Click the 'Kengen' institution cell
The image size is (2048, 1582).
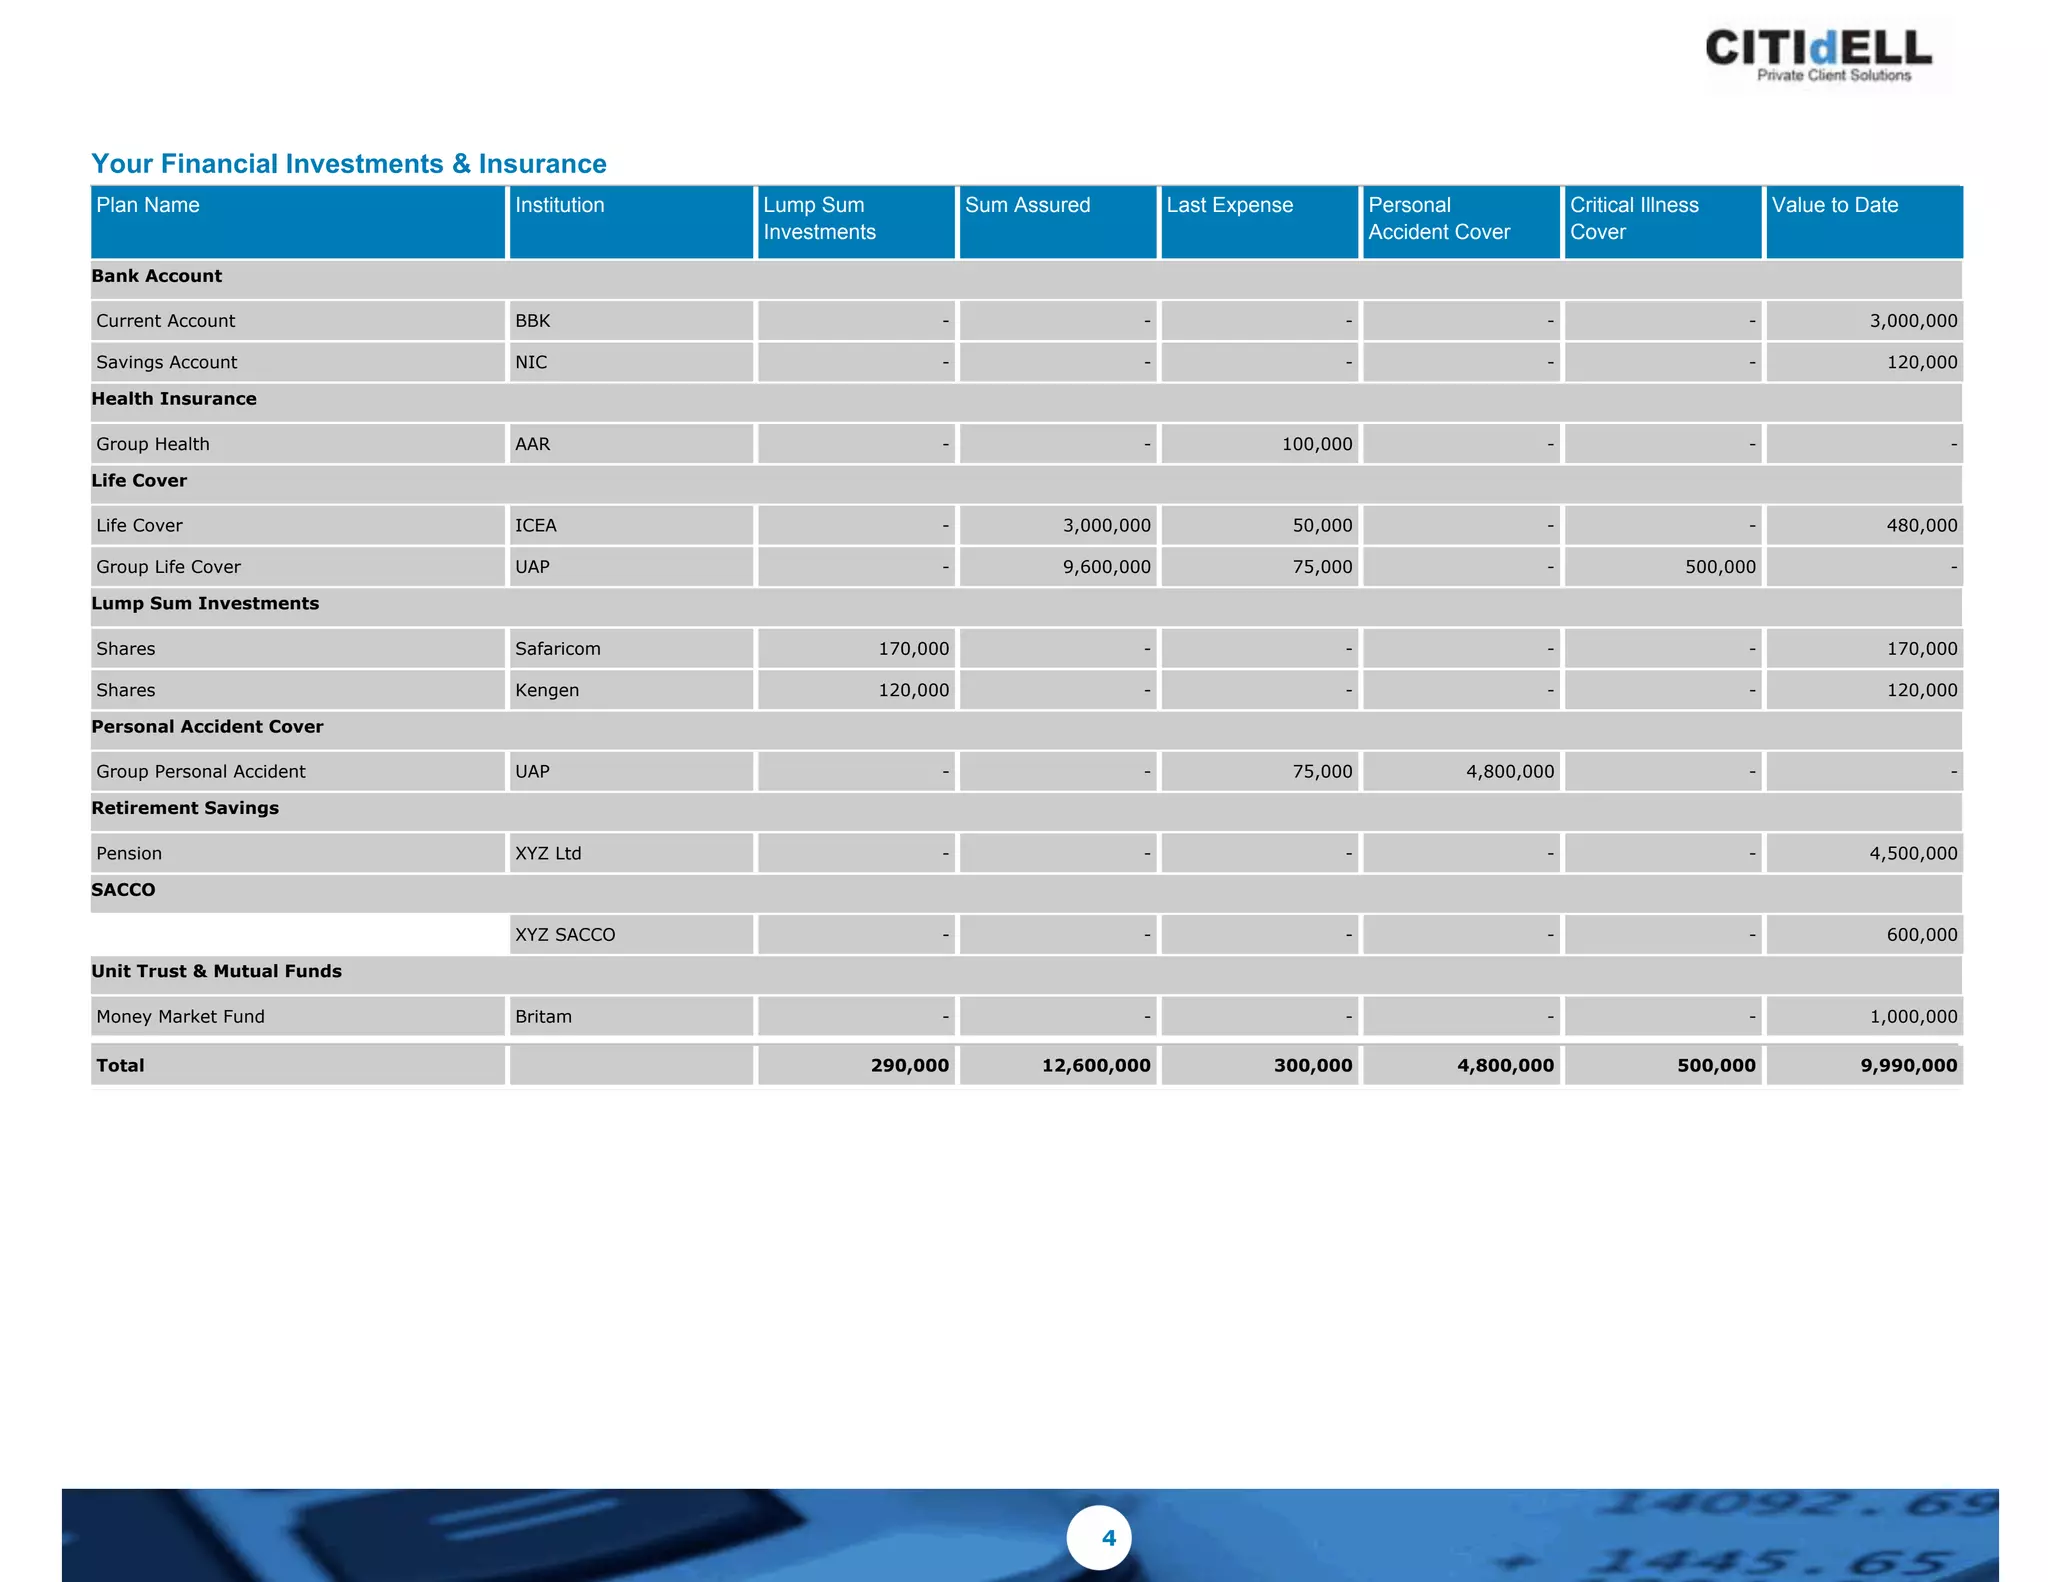631,690
